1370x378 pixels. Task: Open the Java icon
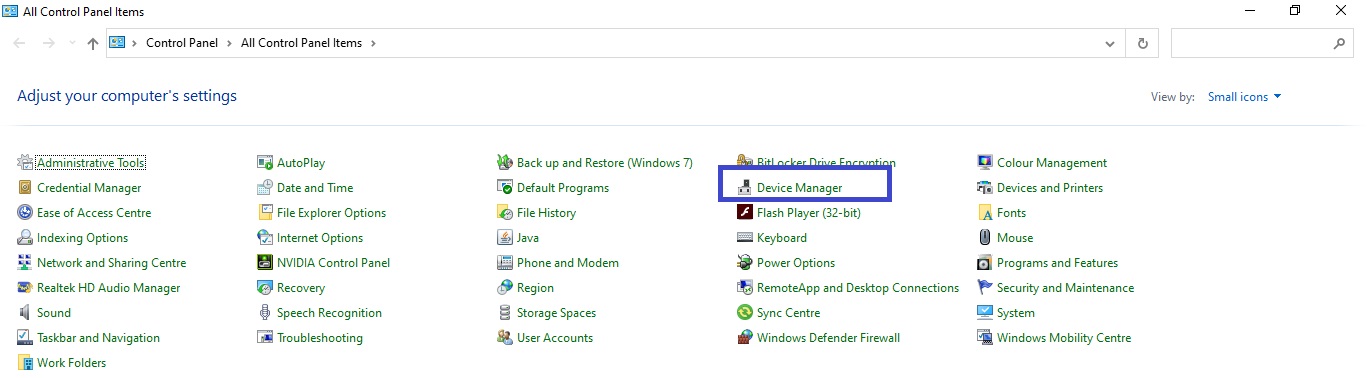pos(505,238)
